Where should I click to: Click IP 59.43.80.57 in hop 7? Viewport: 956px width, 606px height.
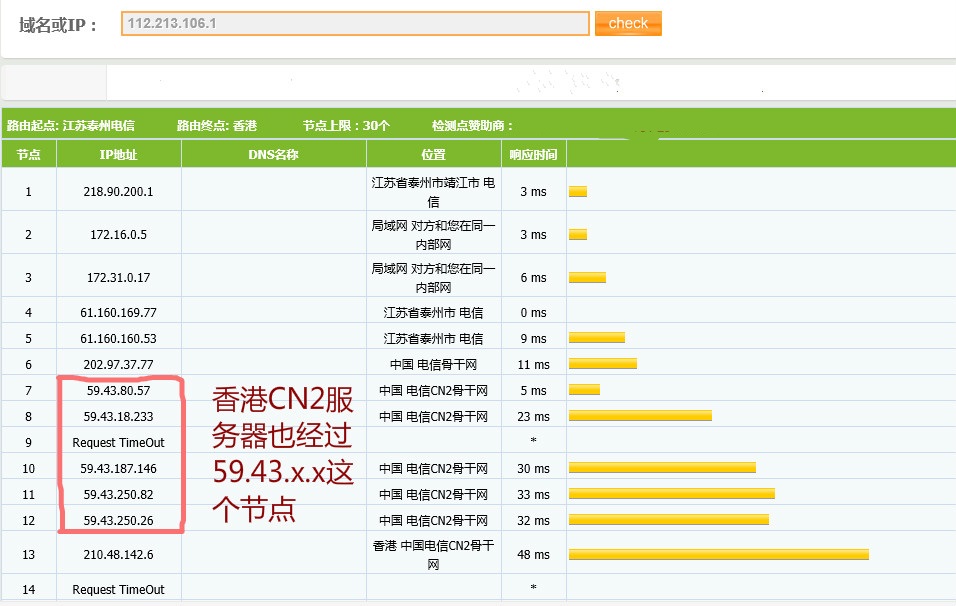118,391
